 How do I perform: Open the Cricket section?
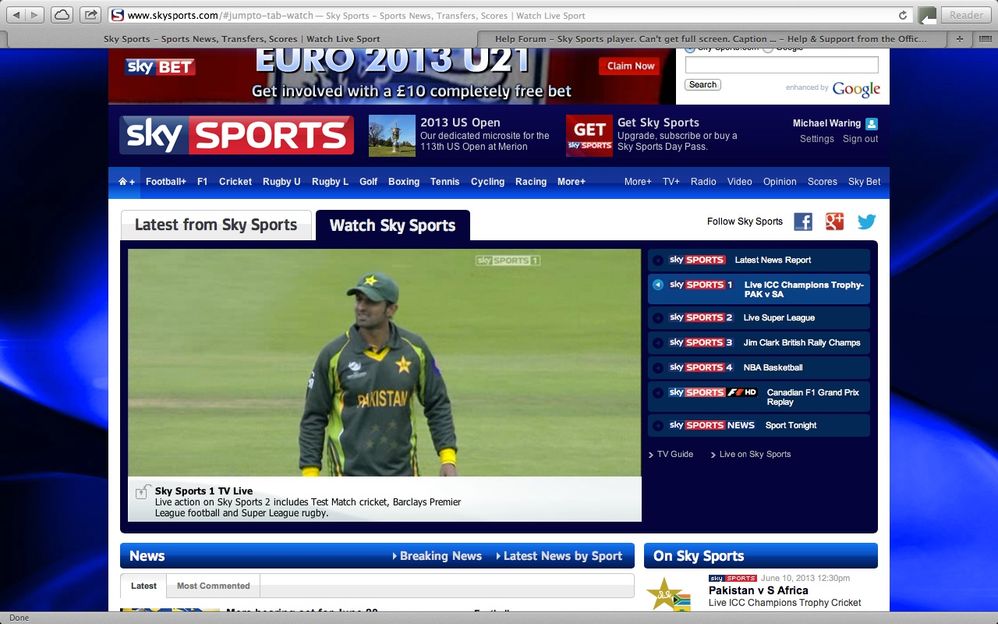(x=235, y=181)
